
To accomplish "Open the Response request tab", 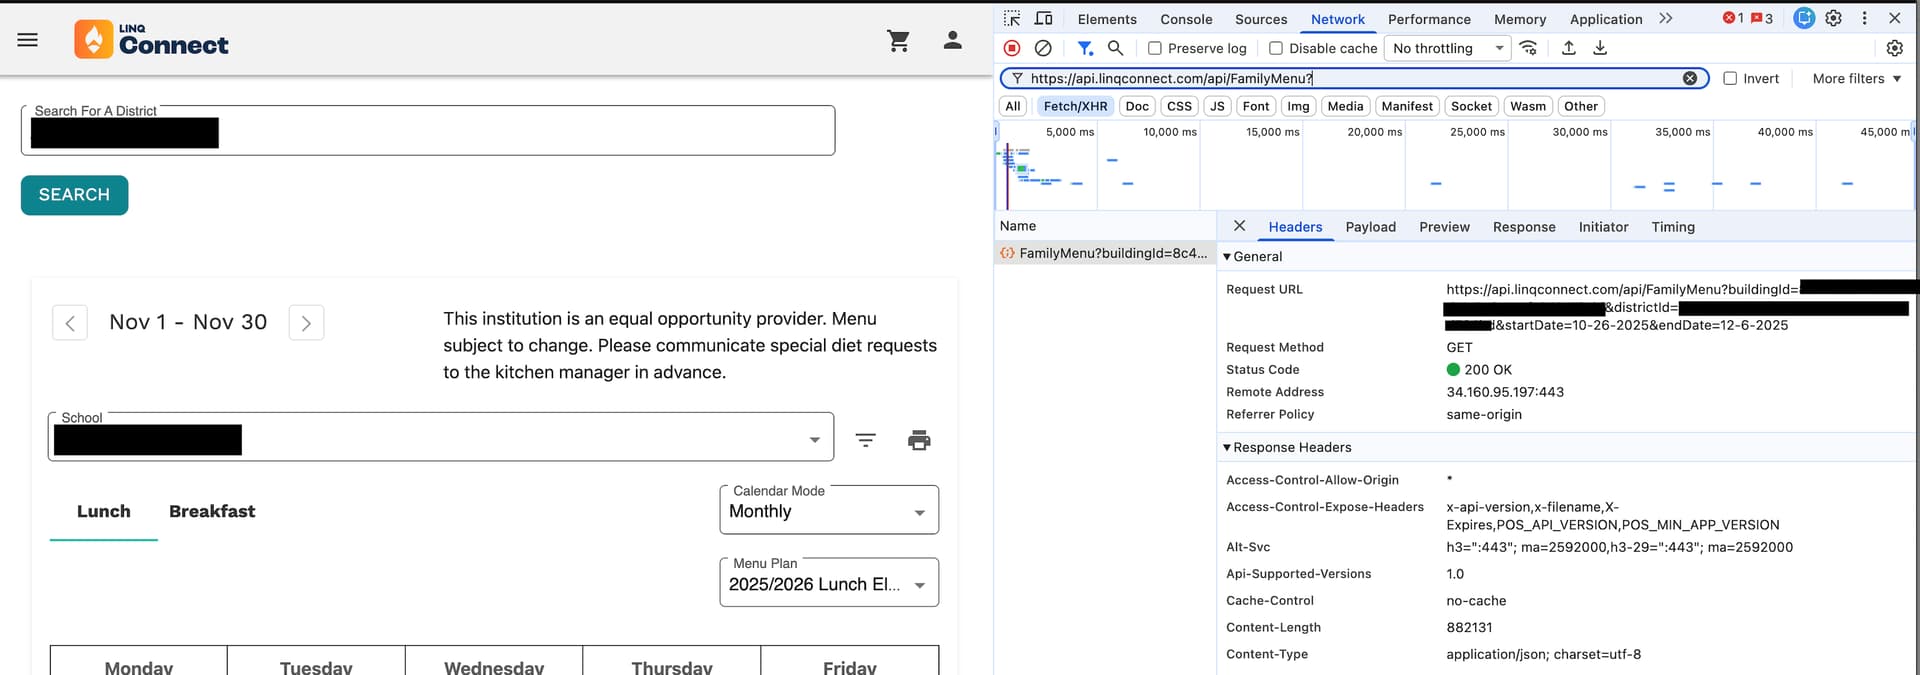I will [1524, 227].
